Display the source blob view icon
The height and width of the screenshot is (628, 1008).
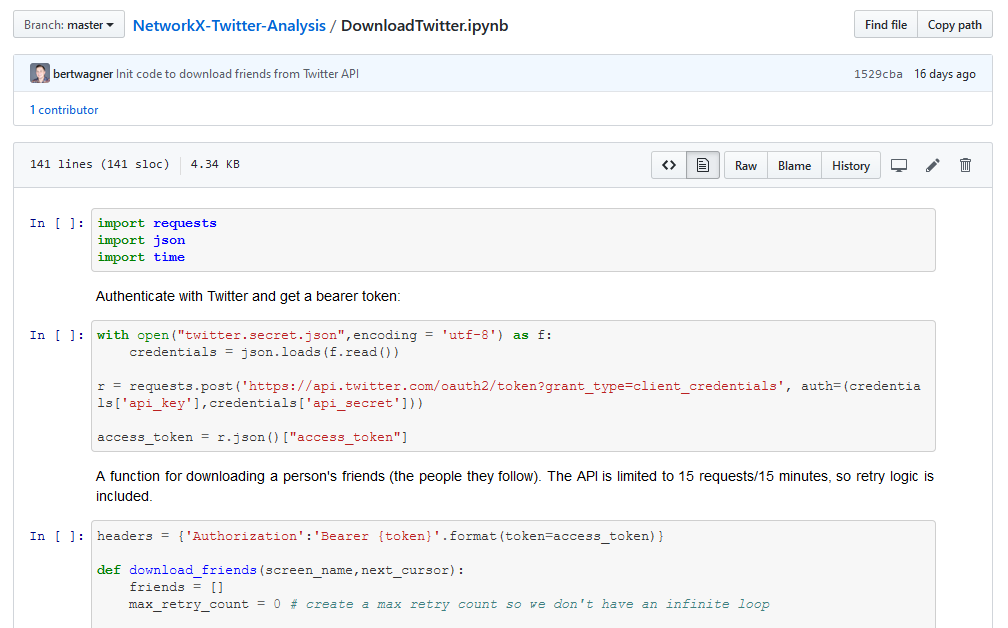click(669, 165)
